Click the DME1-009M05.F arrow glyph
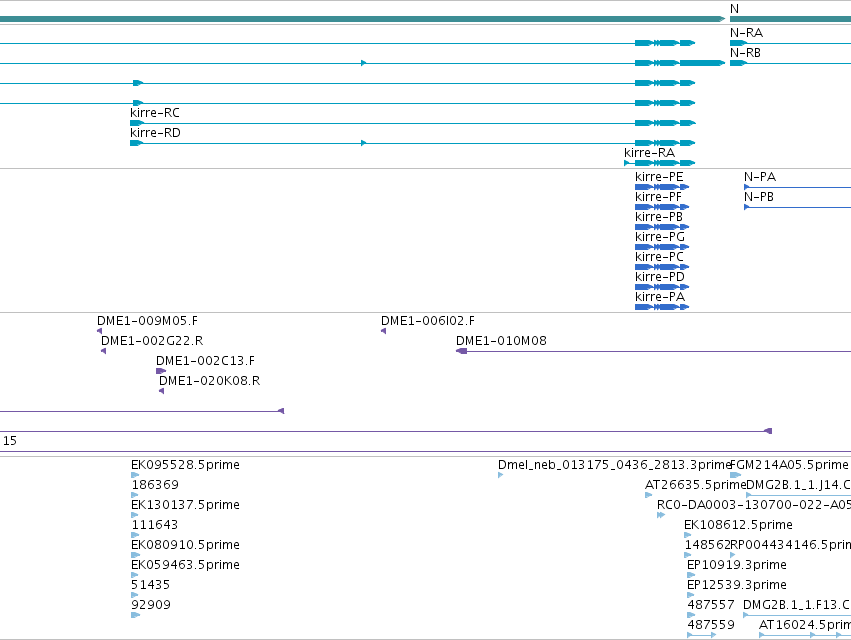Image resolution: width=851 pixels, height=640 pixels. [x=99, y=331]
